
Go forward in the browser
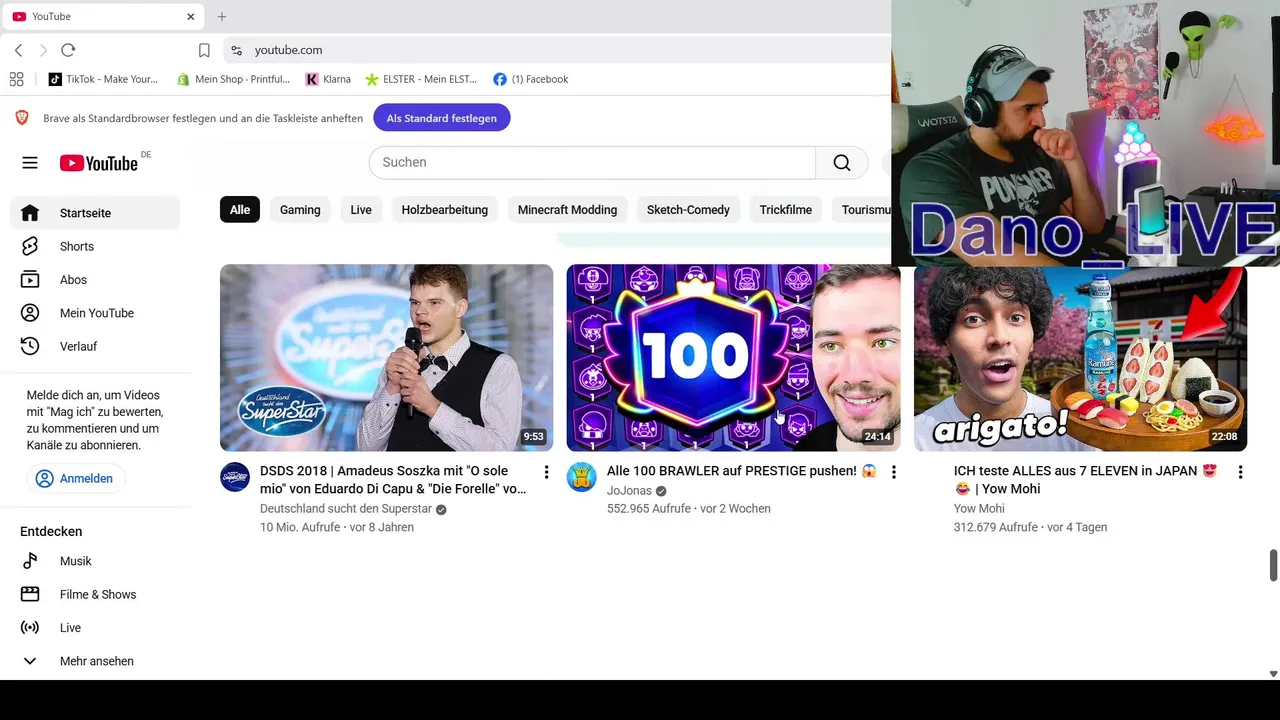pyautogui.click(x=43, y=50)
